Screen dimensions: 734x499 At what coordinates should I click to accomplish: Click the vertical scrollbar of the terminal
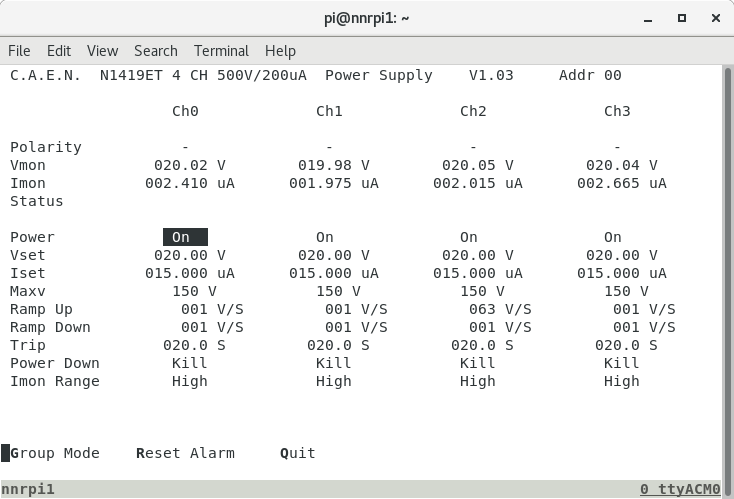pyautogui.click(x=727, y=281)
